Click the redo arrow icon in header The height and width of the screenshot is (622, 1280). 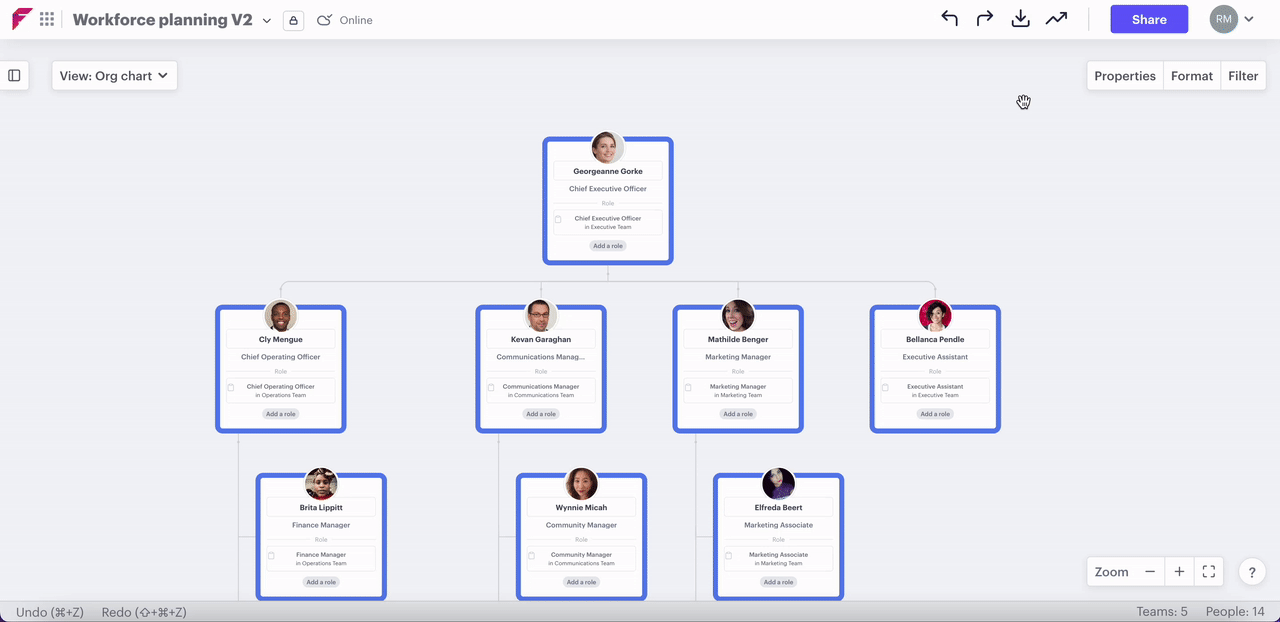985,19
